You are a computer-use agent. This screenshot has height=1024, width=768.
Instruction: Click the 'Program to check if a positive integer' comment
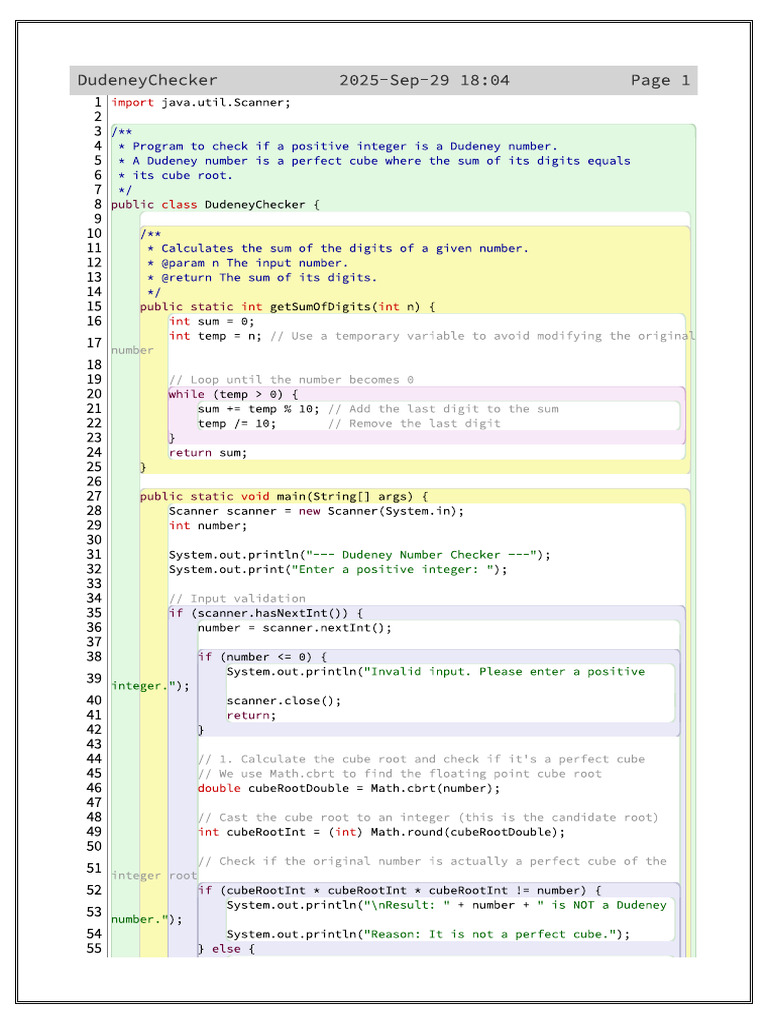pyautogui.click(x=338, y=146)
